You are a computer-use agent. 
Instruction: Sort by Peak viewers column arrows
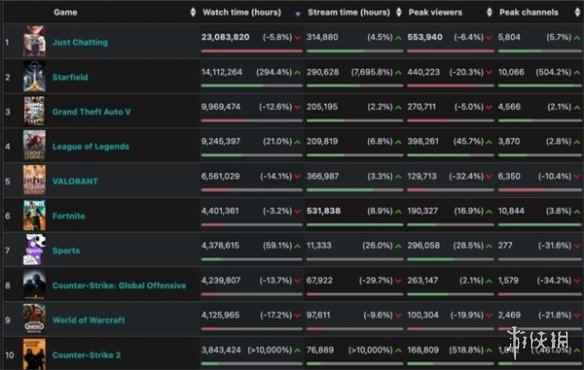click(489, 12)
